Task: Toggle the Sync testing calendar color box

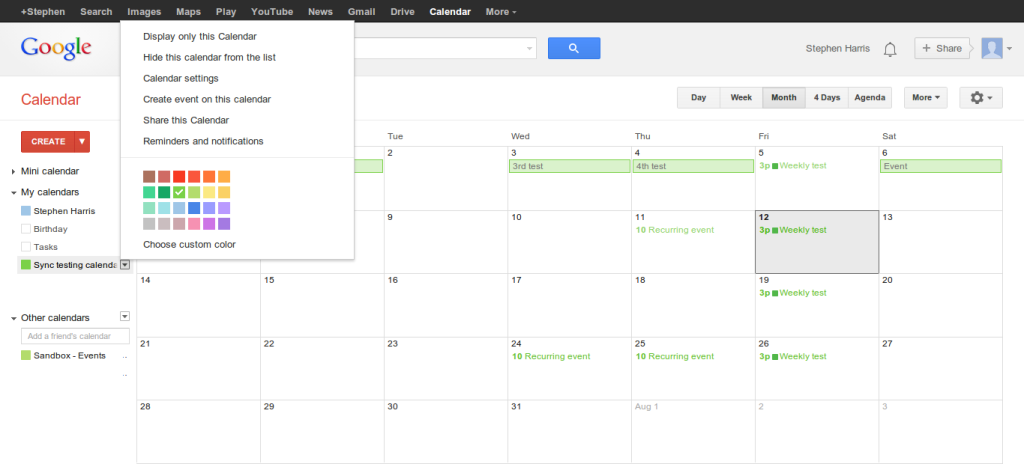Action: tap(26, 265)
